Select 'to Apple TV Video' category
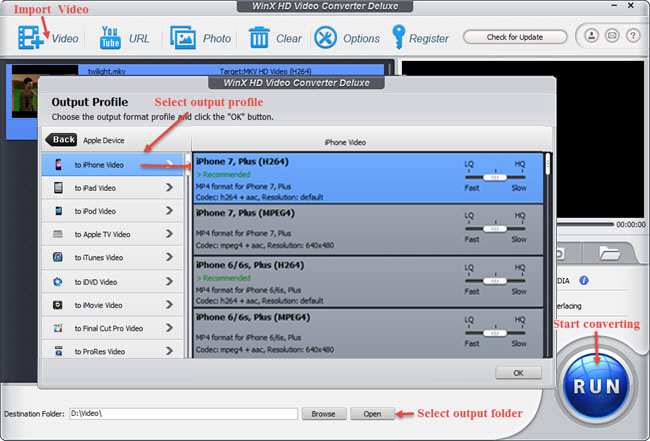 (113, 234)
